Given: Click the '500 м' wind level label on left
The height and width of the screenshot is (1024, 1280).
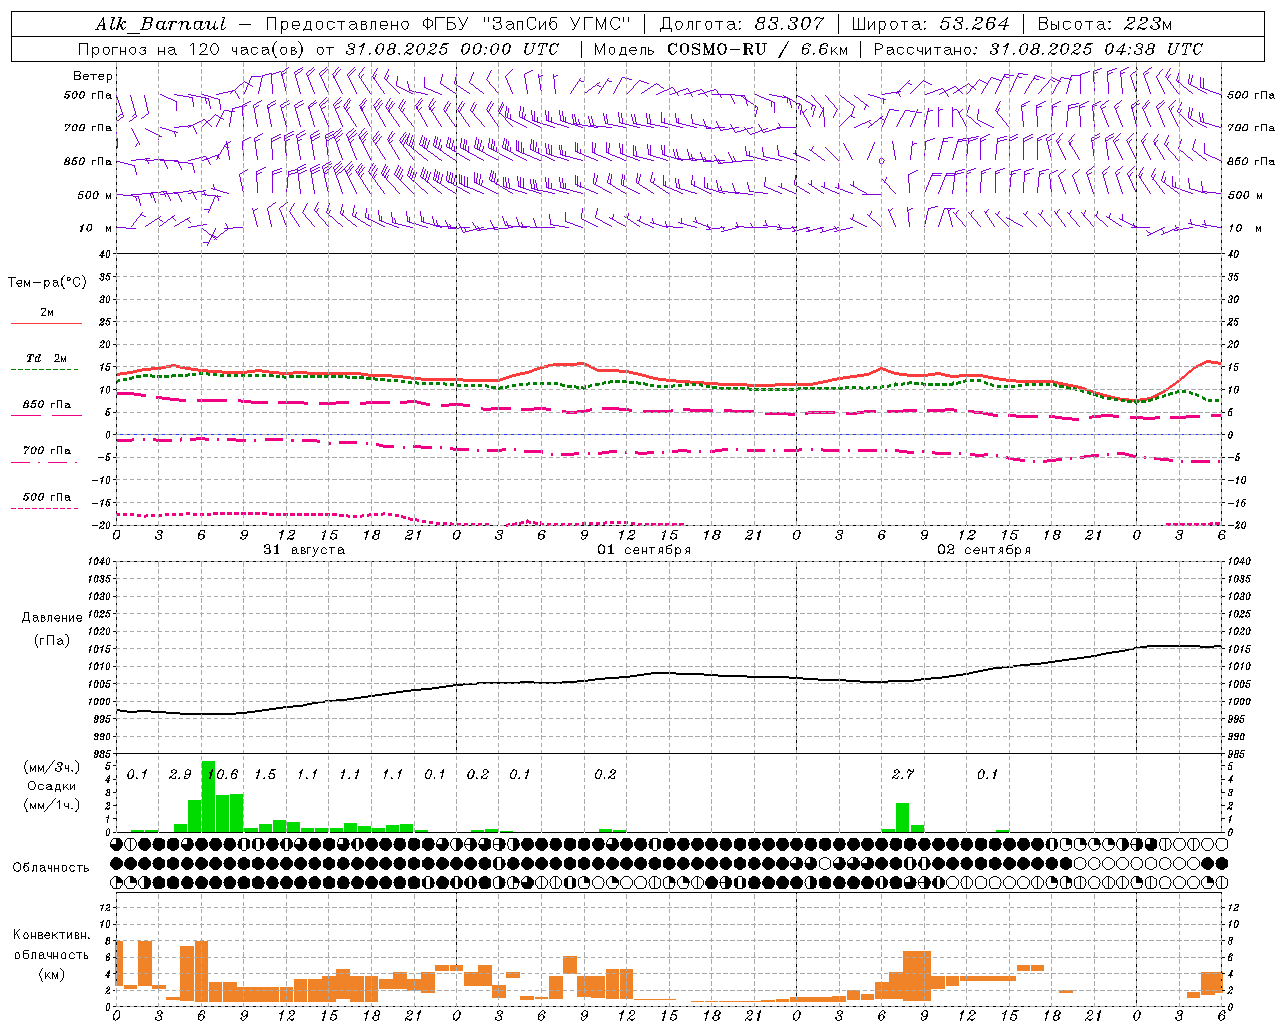Looking at the screenshot, I should (x=95, y=195).
